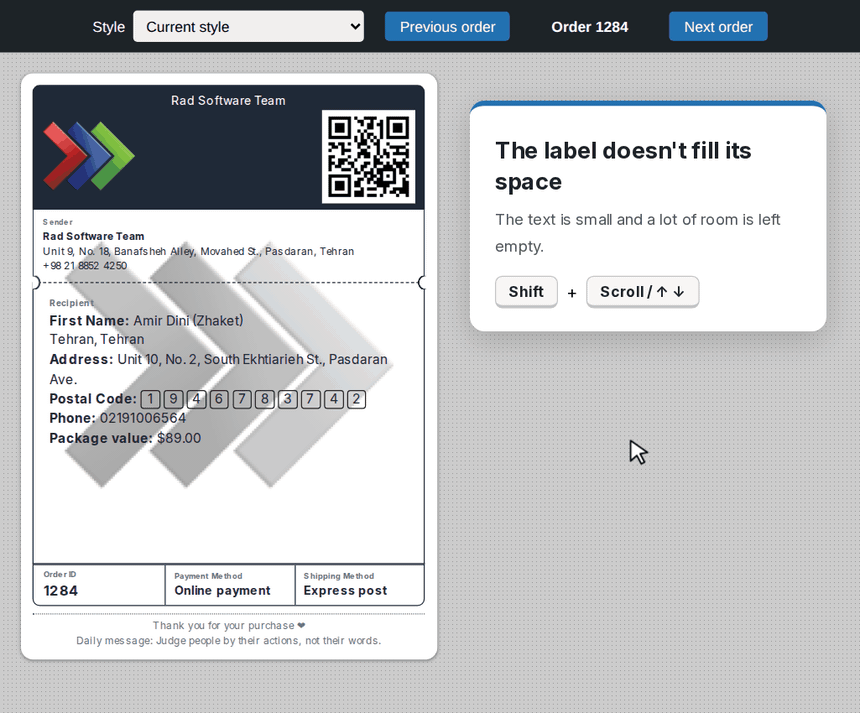Image resolution: width=860 pixels, height=713 pixels.
Task: Click the Order 1284 heading
Action: [590, 27]
